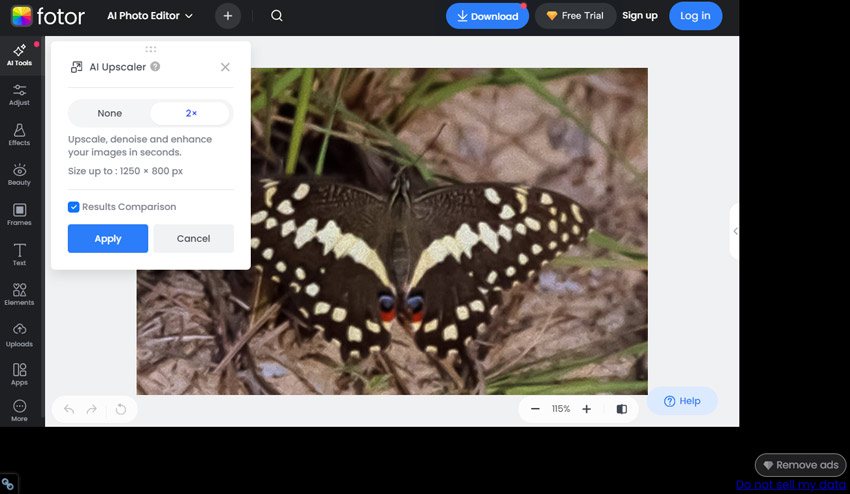This screenshot has width=850, height=494.
Task: Open the Apps panel
Action: pos(20,375)
